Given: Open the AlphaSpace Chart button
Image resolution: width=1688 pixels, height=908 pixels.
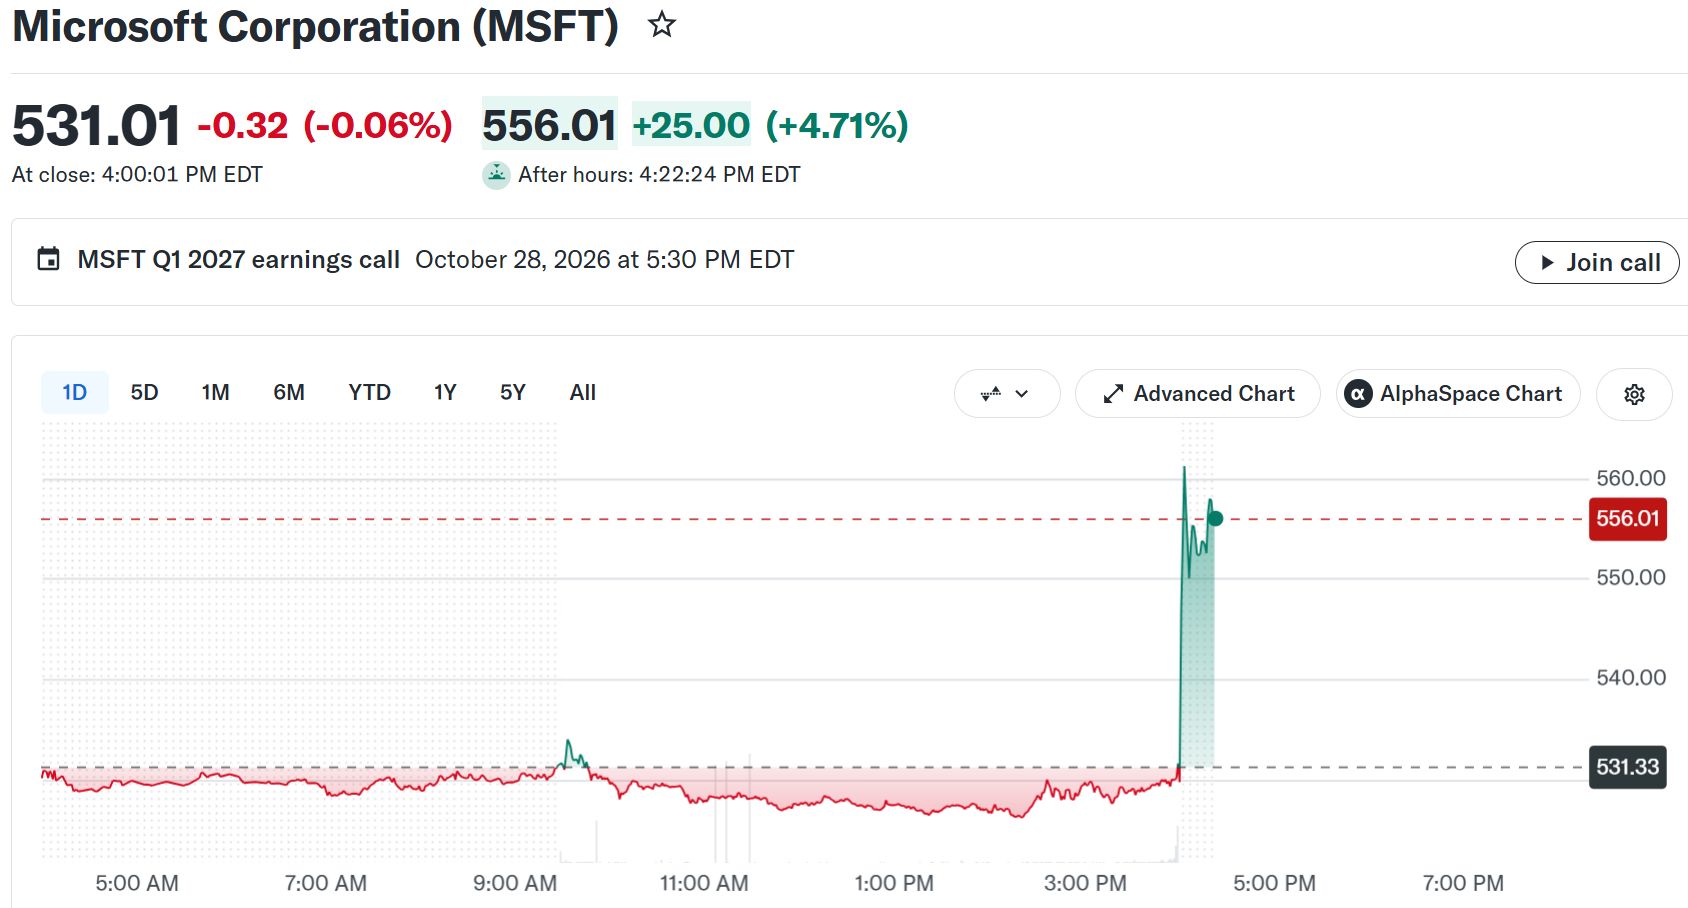Looking at the screenshot, I should 1458,394.
